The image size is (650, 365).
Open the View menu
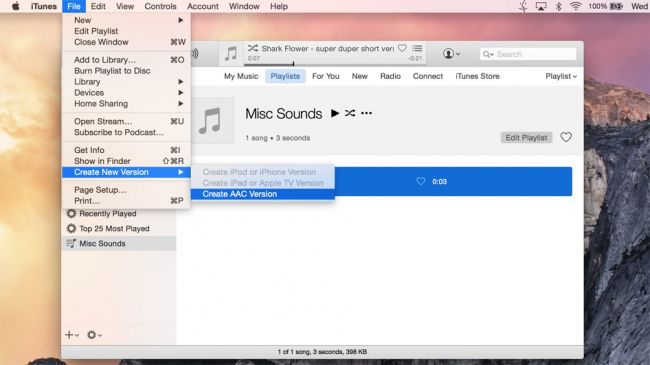pos(125,6)
